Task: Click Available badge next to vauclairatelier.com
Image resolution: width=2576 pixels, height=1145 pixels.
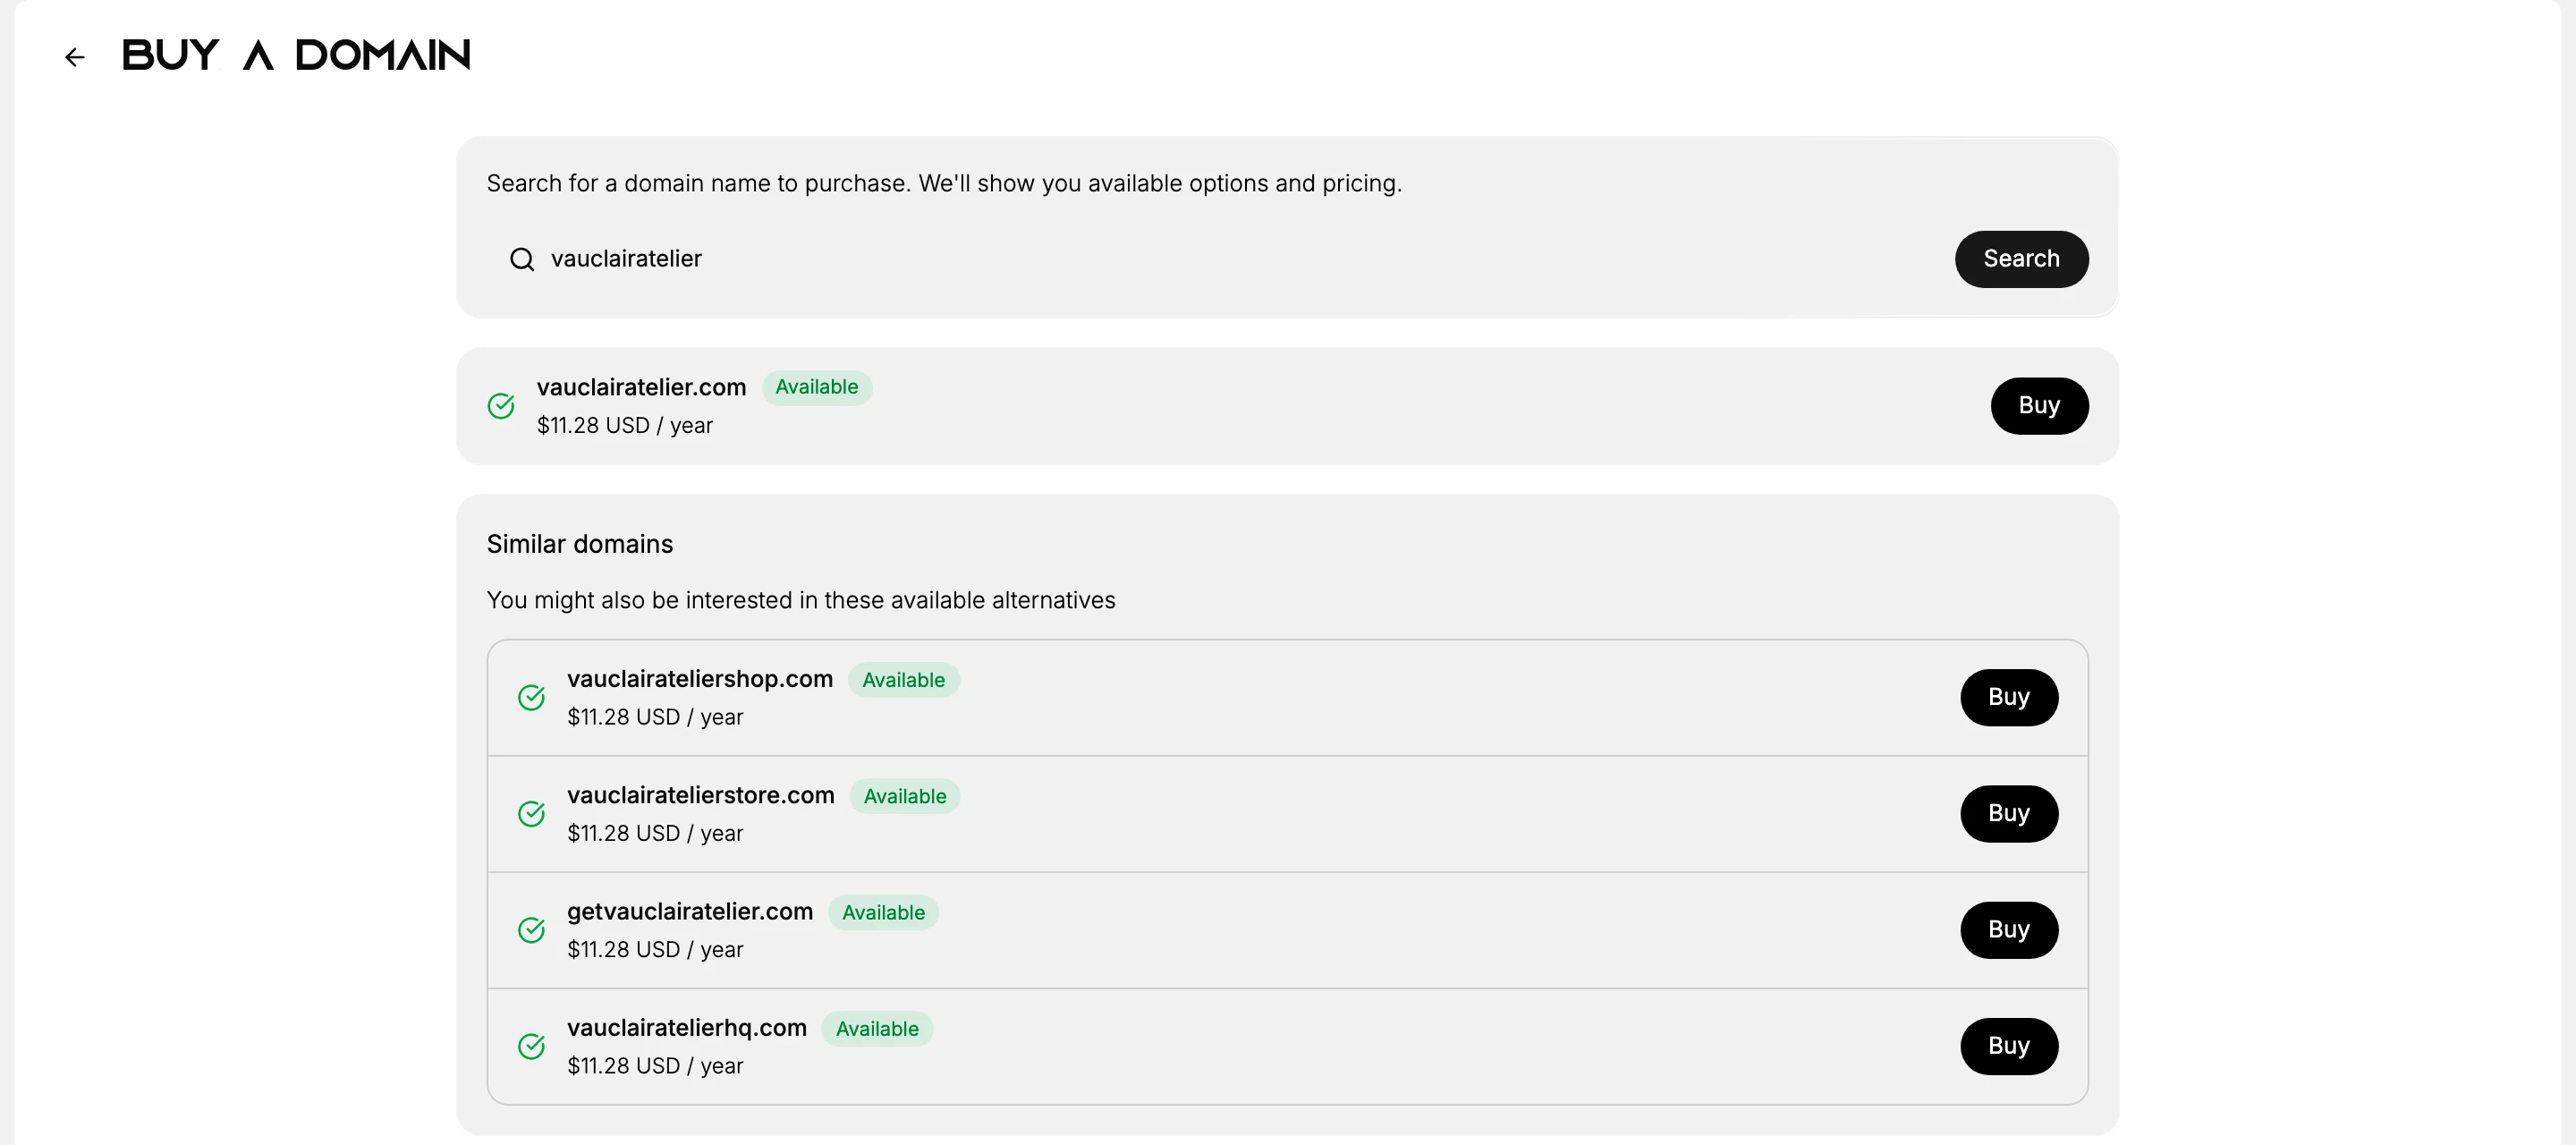Action: coord(816,387)
